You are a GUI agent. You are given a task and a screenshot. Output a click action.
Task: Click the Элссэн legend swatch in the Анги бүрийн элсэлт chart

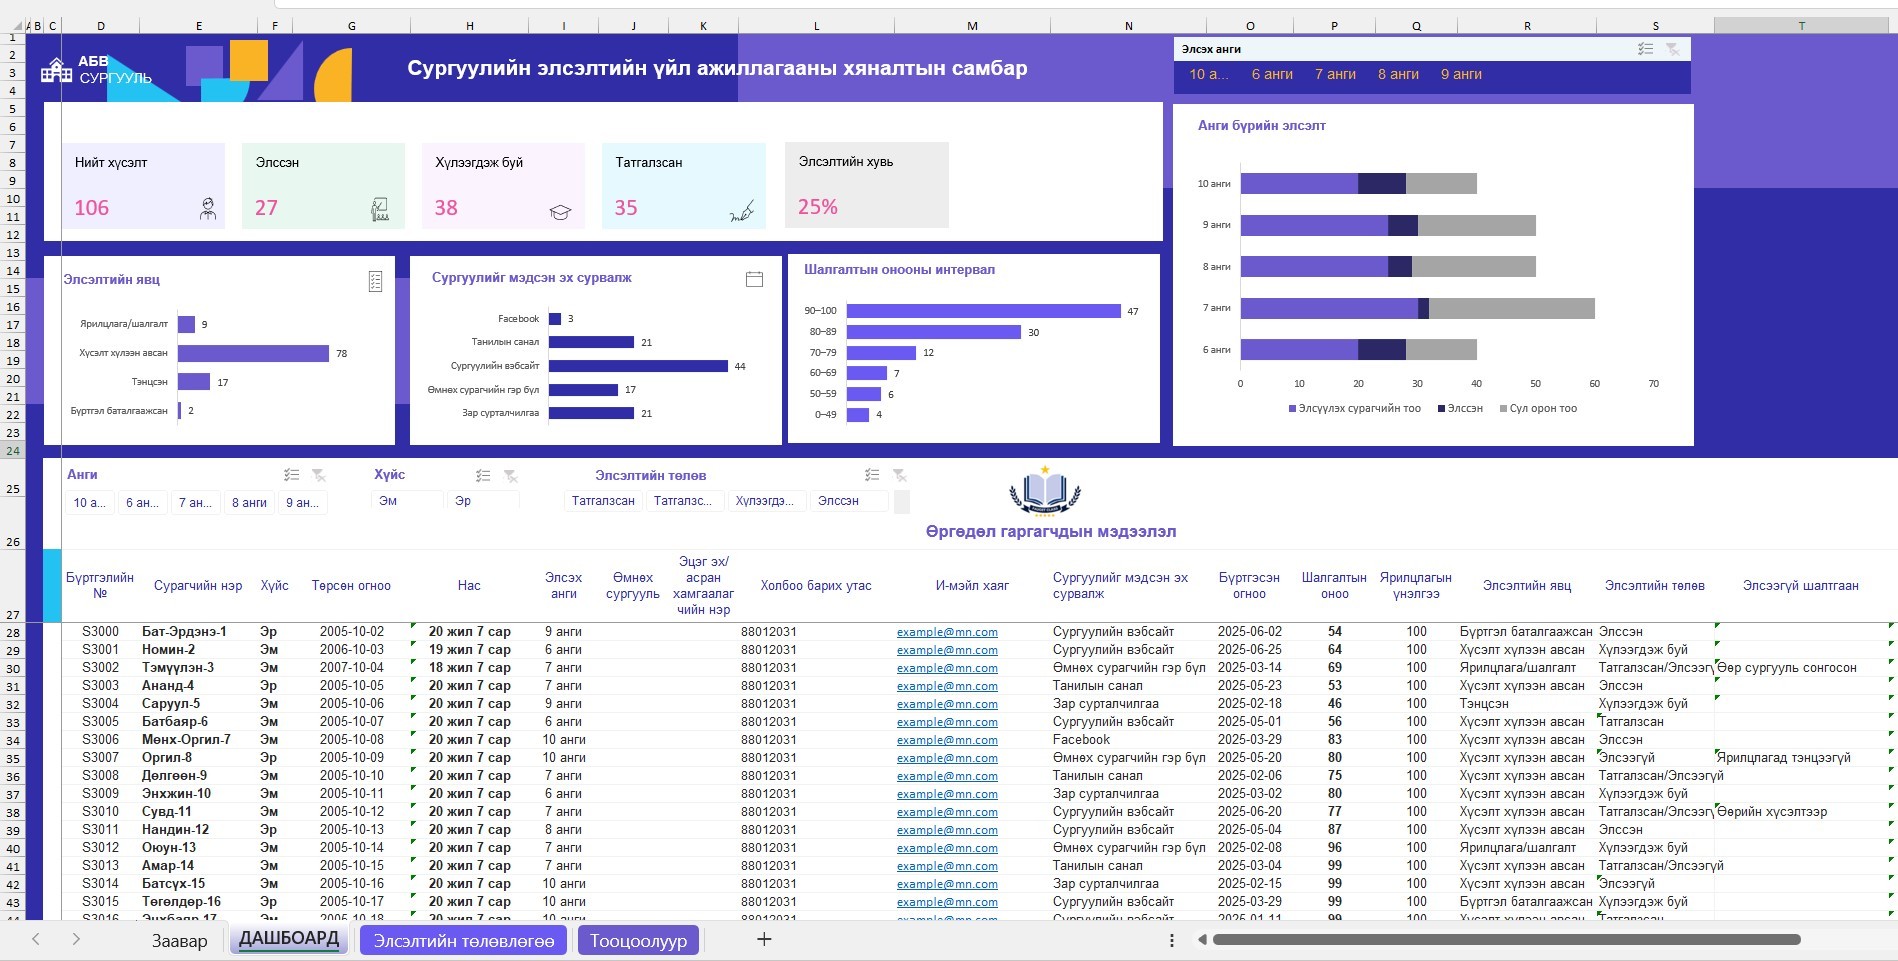click(x=1441, y=409)
